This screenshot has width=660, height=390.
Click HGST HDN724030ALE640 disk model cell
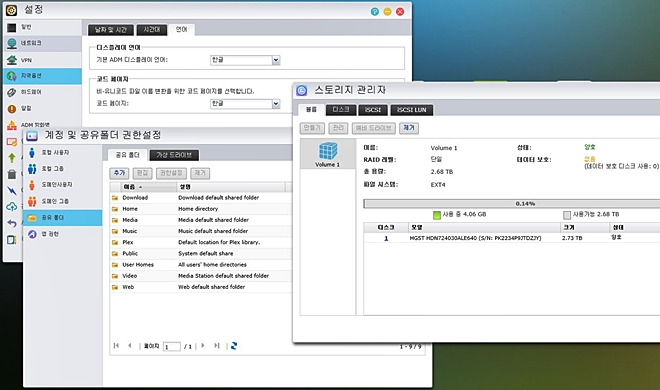tap(475, 238)
